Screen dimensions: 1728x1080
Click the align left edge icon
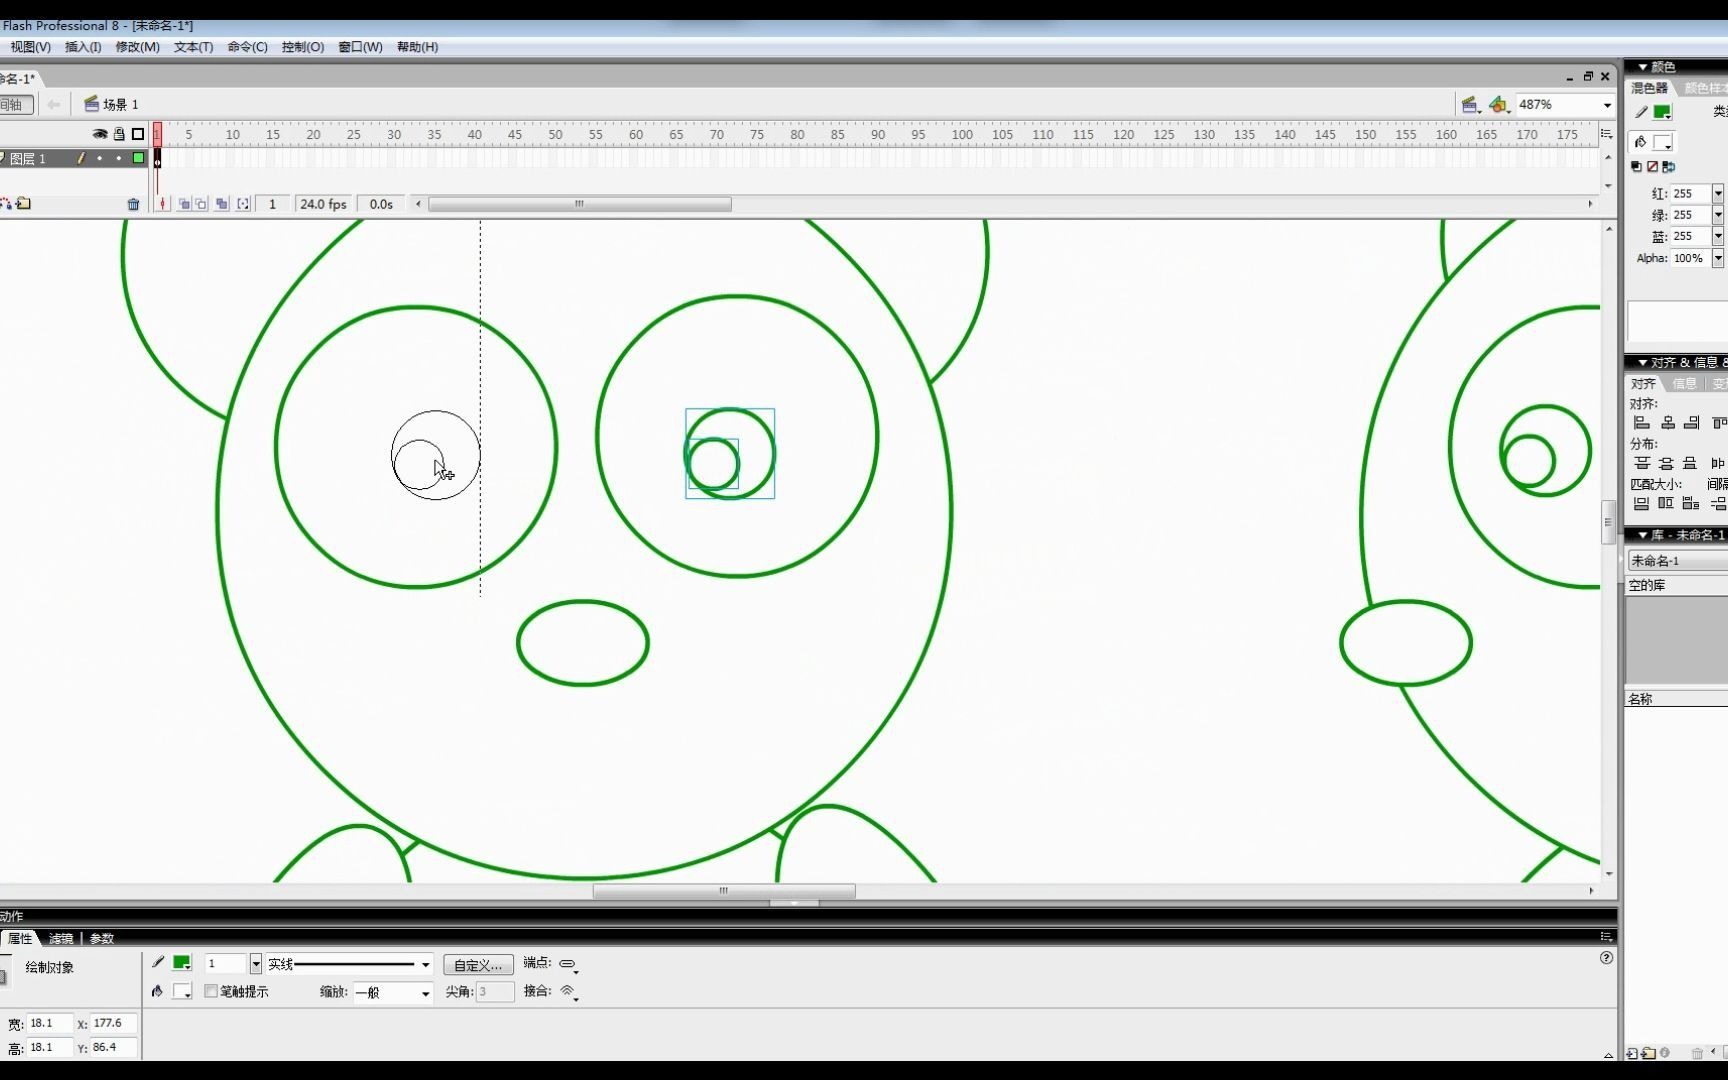click(x=1642, y=423)
